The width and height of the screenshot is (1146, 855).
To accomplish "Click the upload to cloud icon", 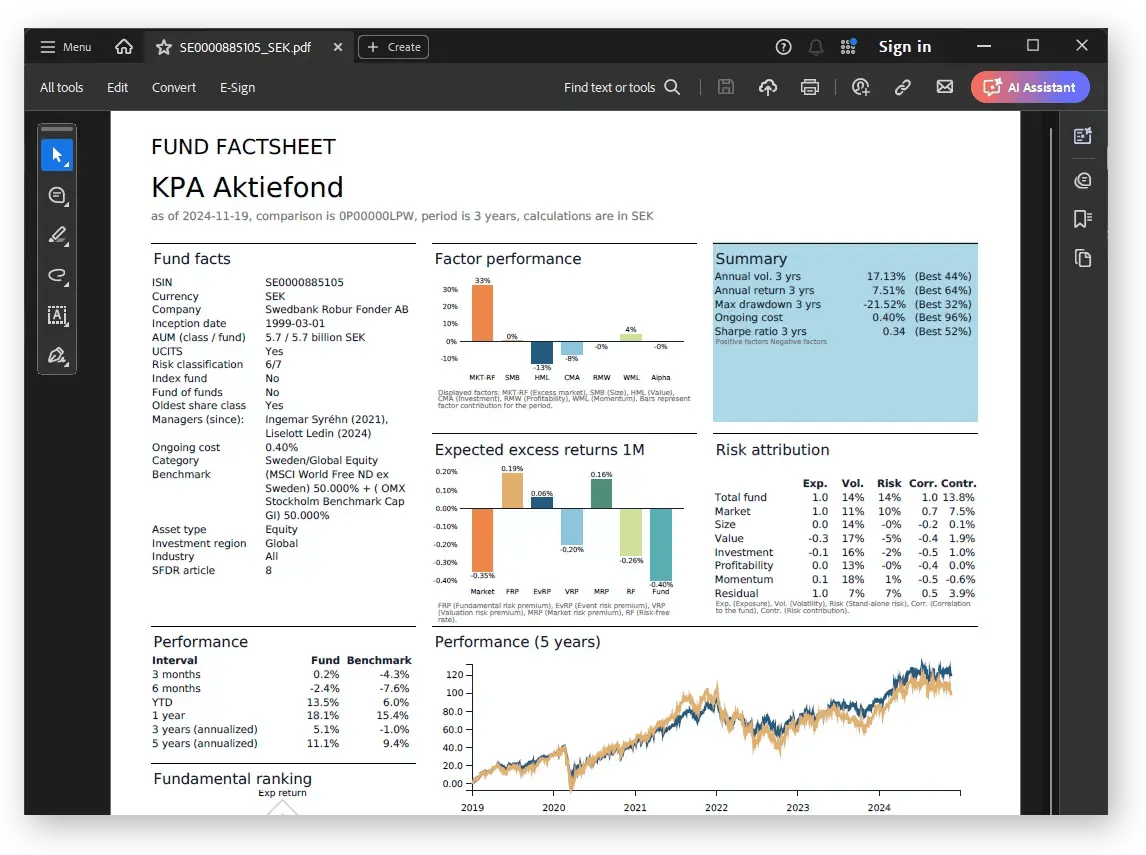I will click(767, 87).
